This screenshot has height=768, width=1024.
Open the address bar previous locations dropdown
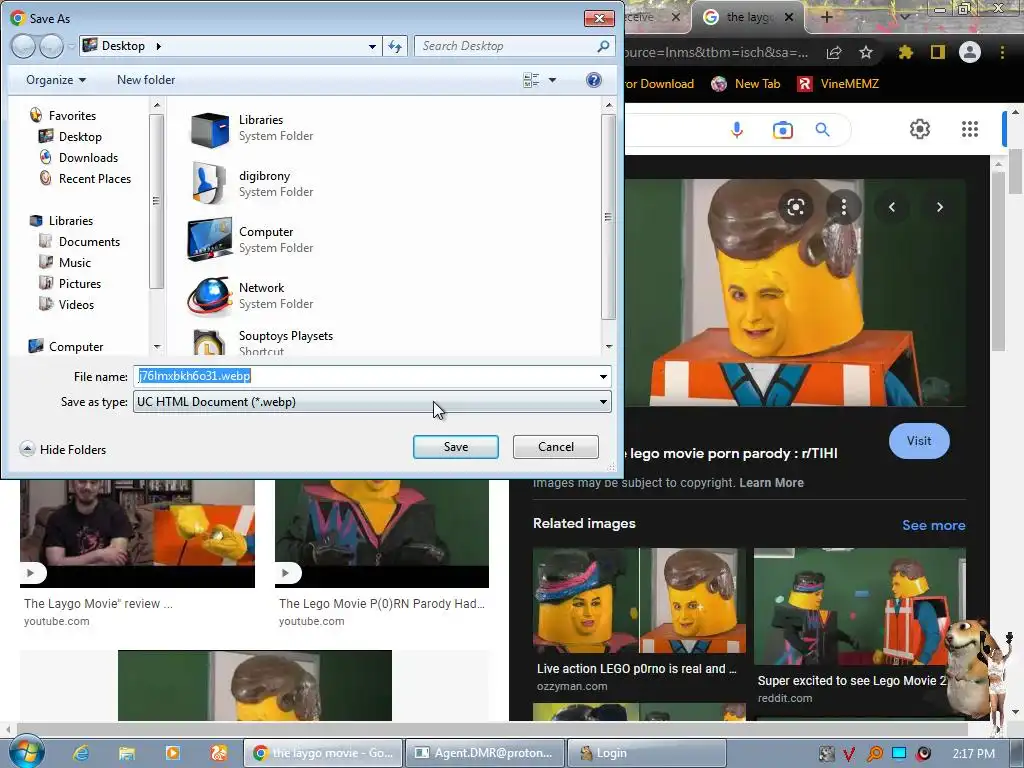(372, 46)
